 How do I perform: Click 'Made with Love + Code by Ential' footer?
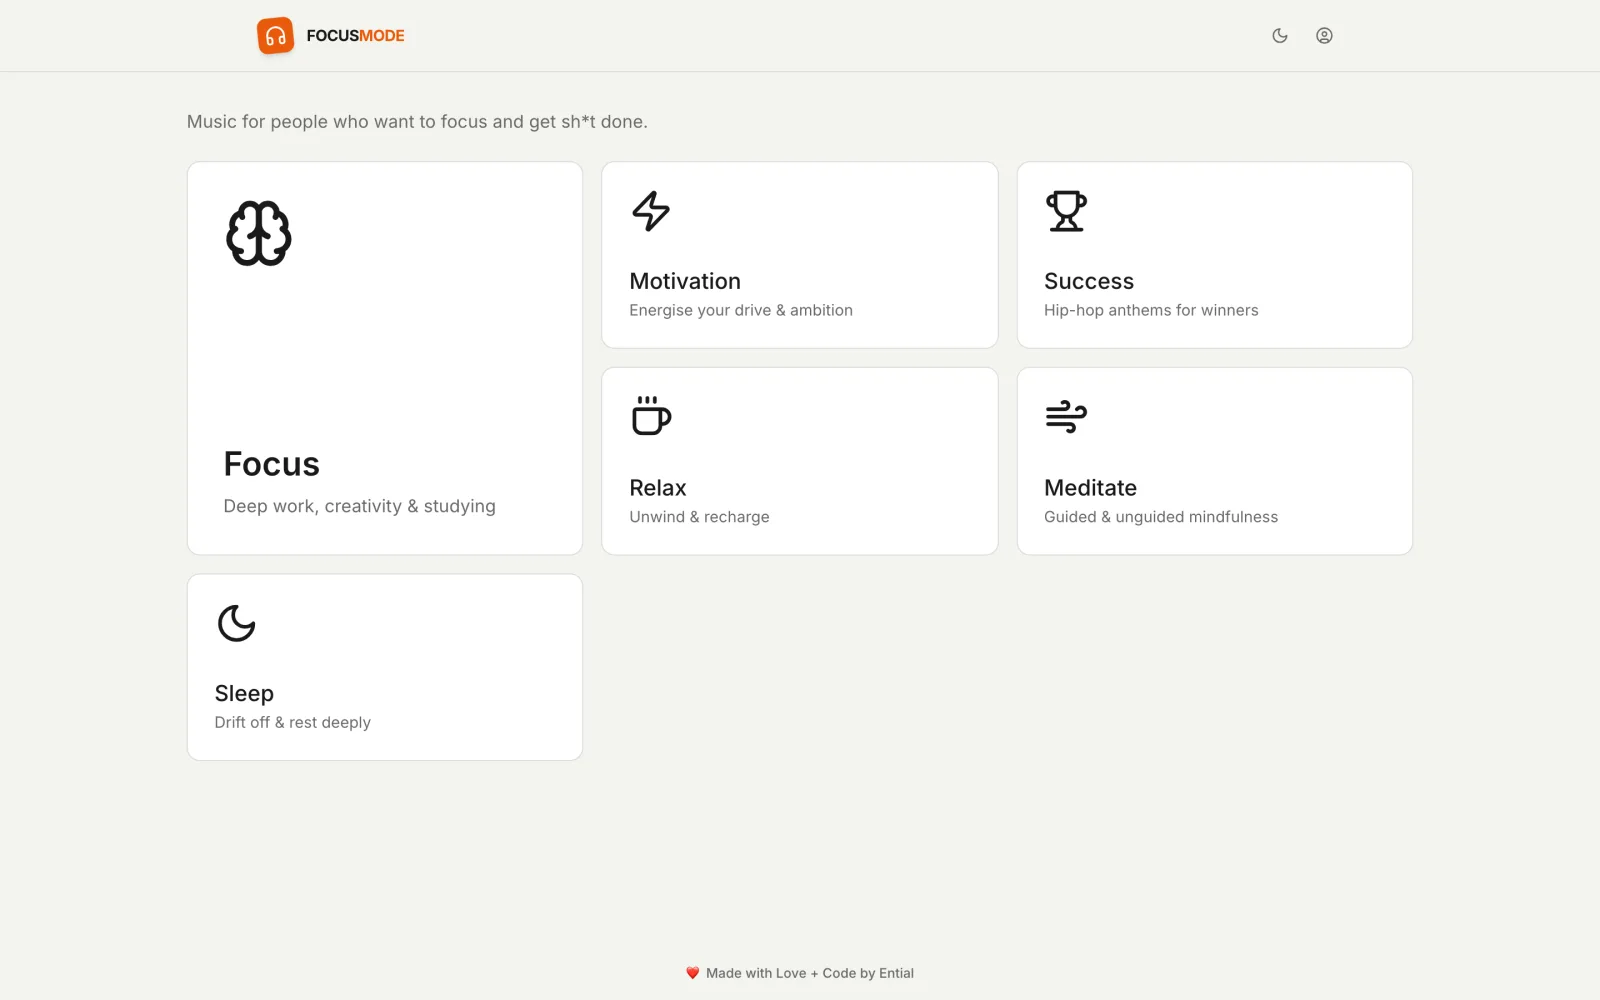(x=810, y=973)
